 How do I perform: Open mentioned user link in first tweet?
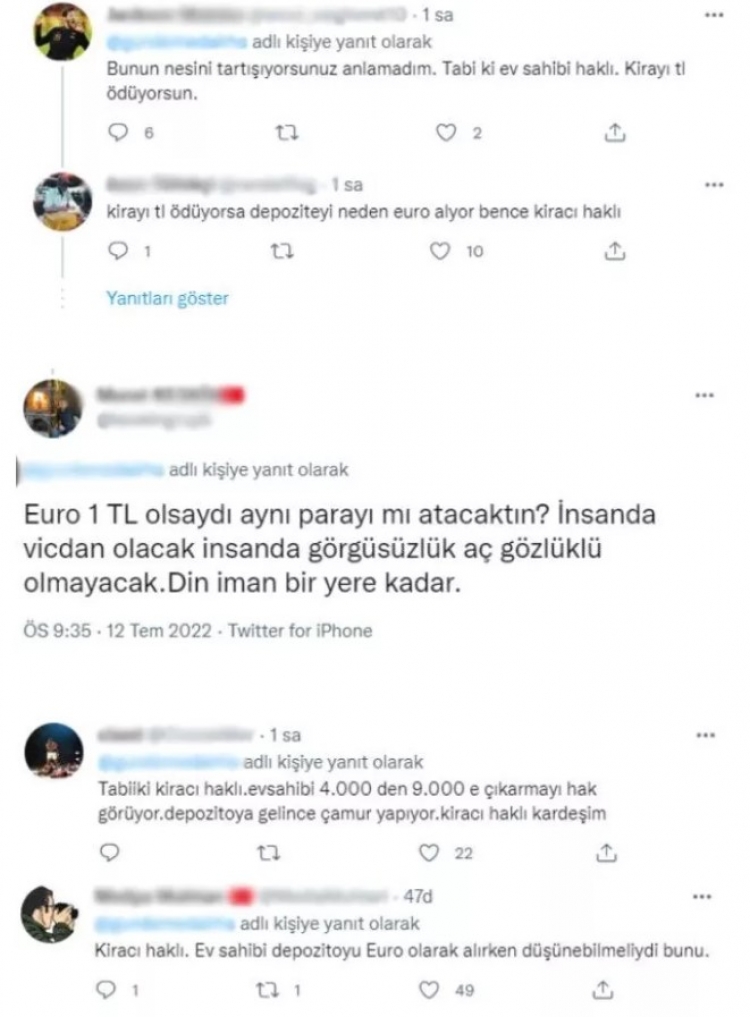(x=176, y=42)
